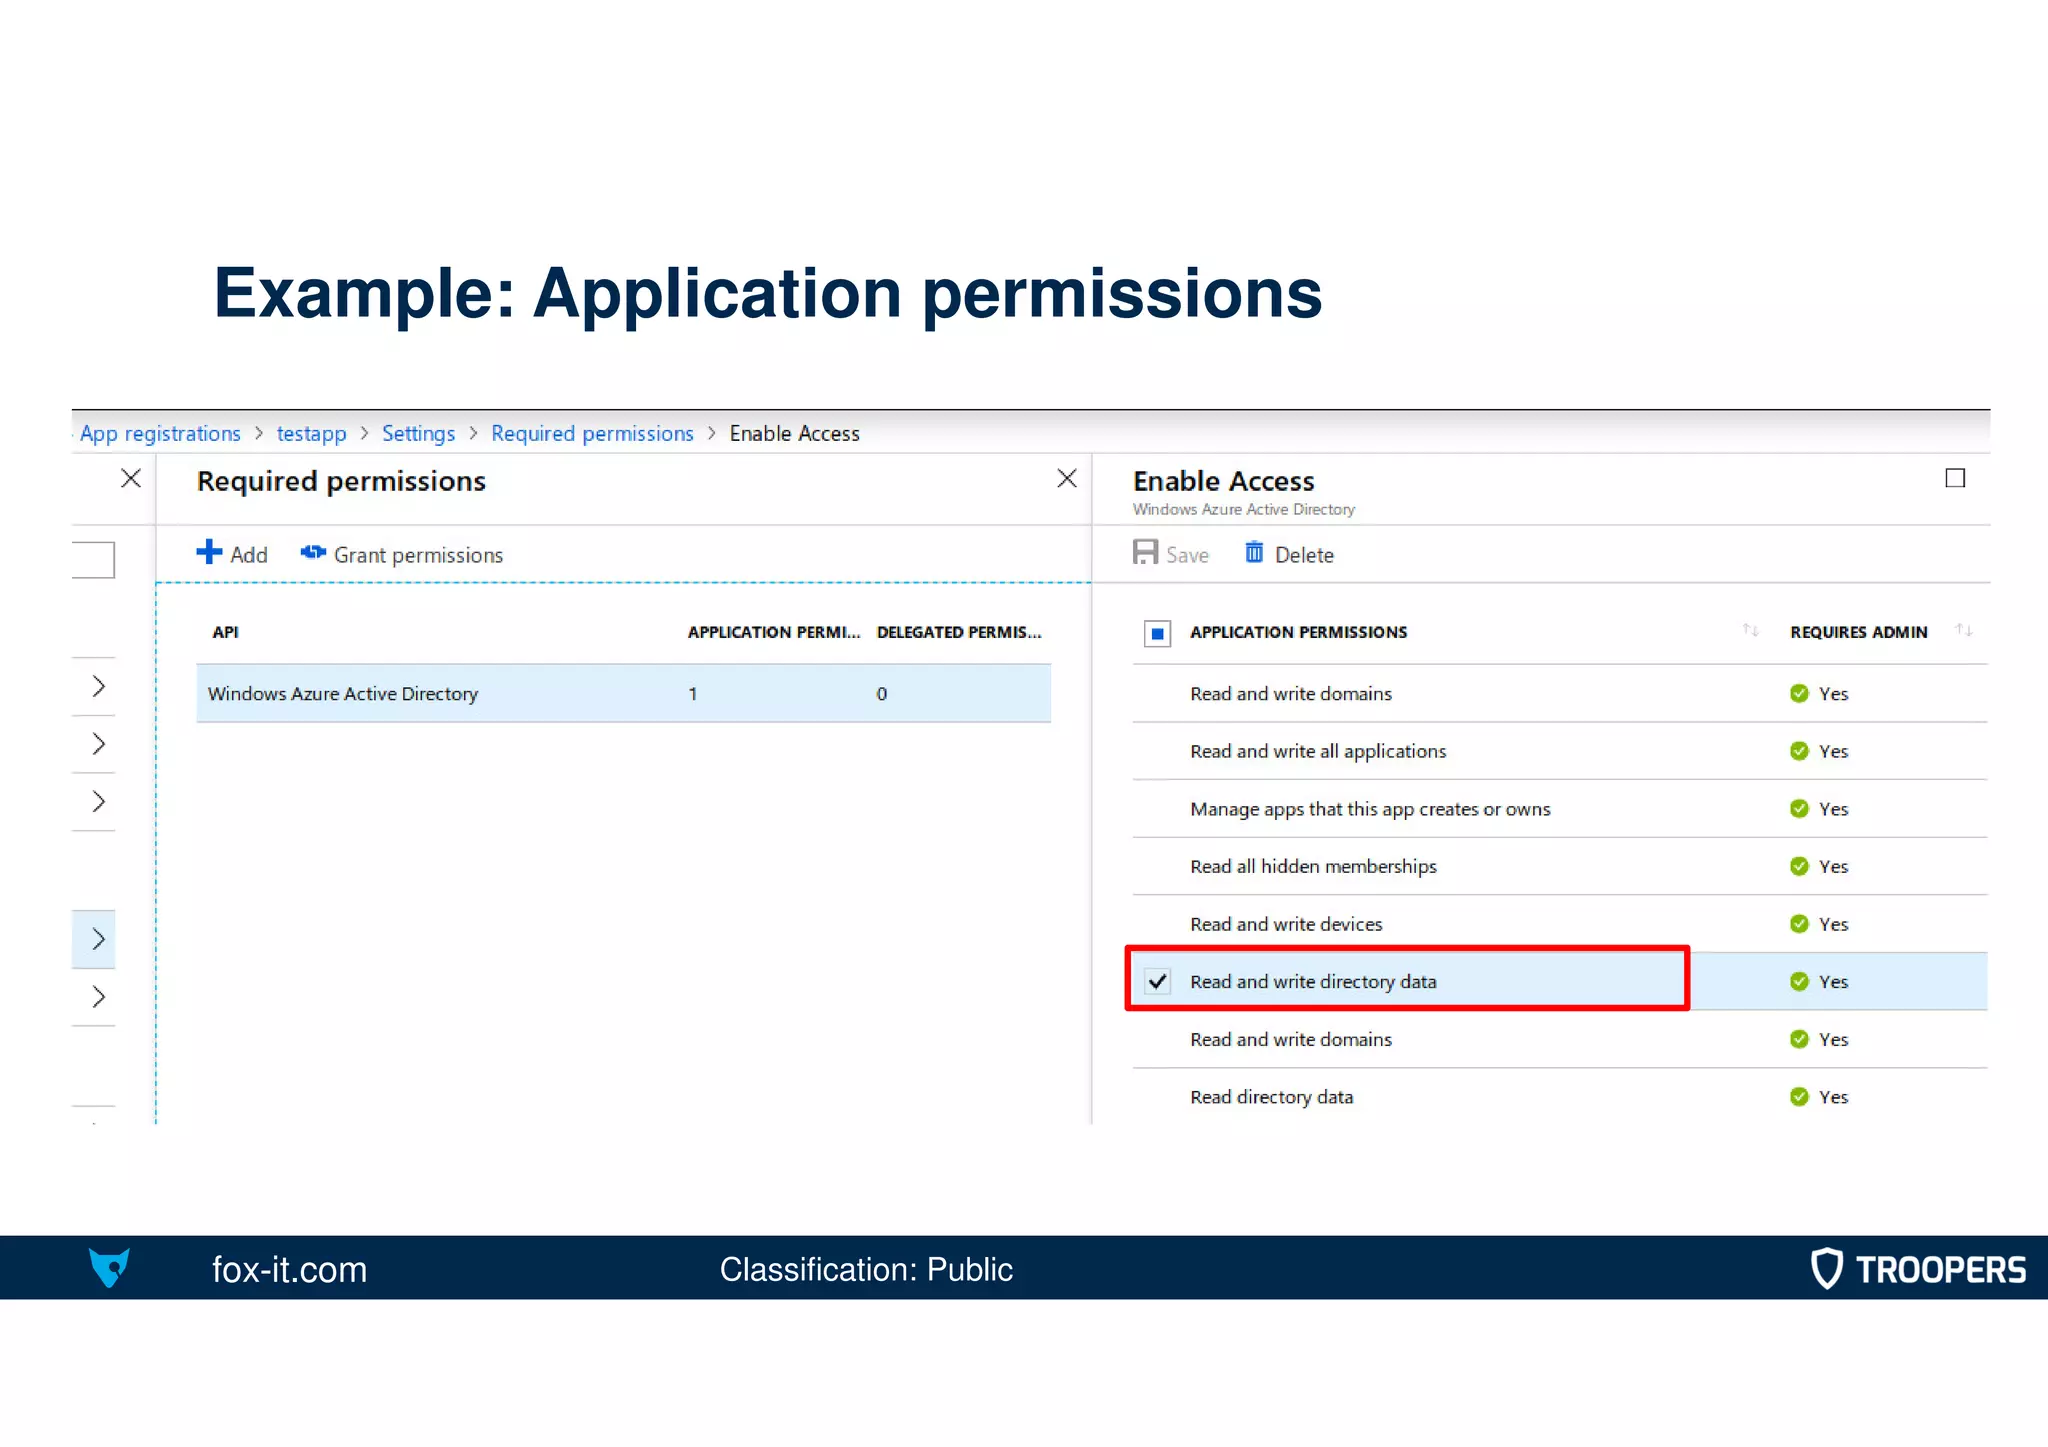Click the Troopers shield logo
This screenshot has height=1447, width=2048.
tap(1827, 1268)
